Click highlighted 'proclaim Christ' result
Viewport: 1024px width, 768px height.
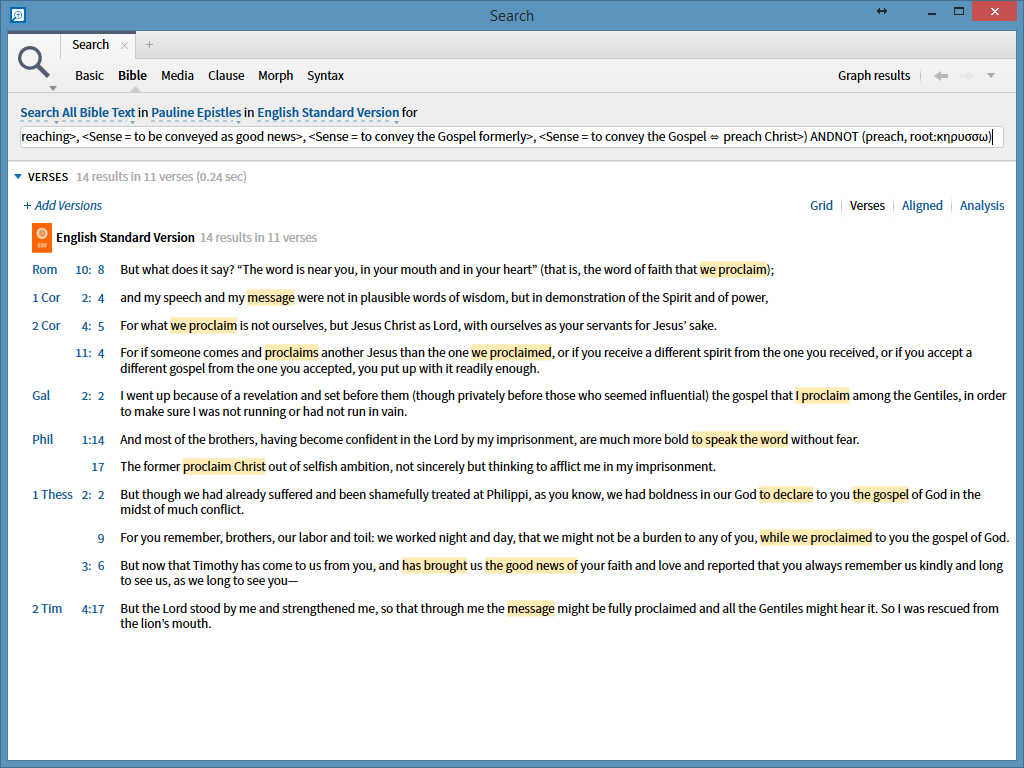tap(224, 466)
